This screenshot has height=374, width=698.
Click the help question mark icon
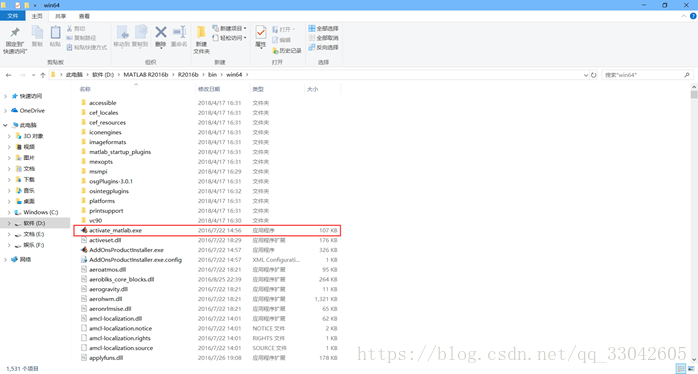coord(693,16)
